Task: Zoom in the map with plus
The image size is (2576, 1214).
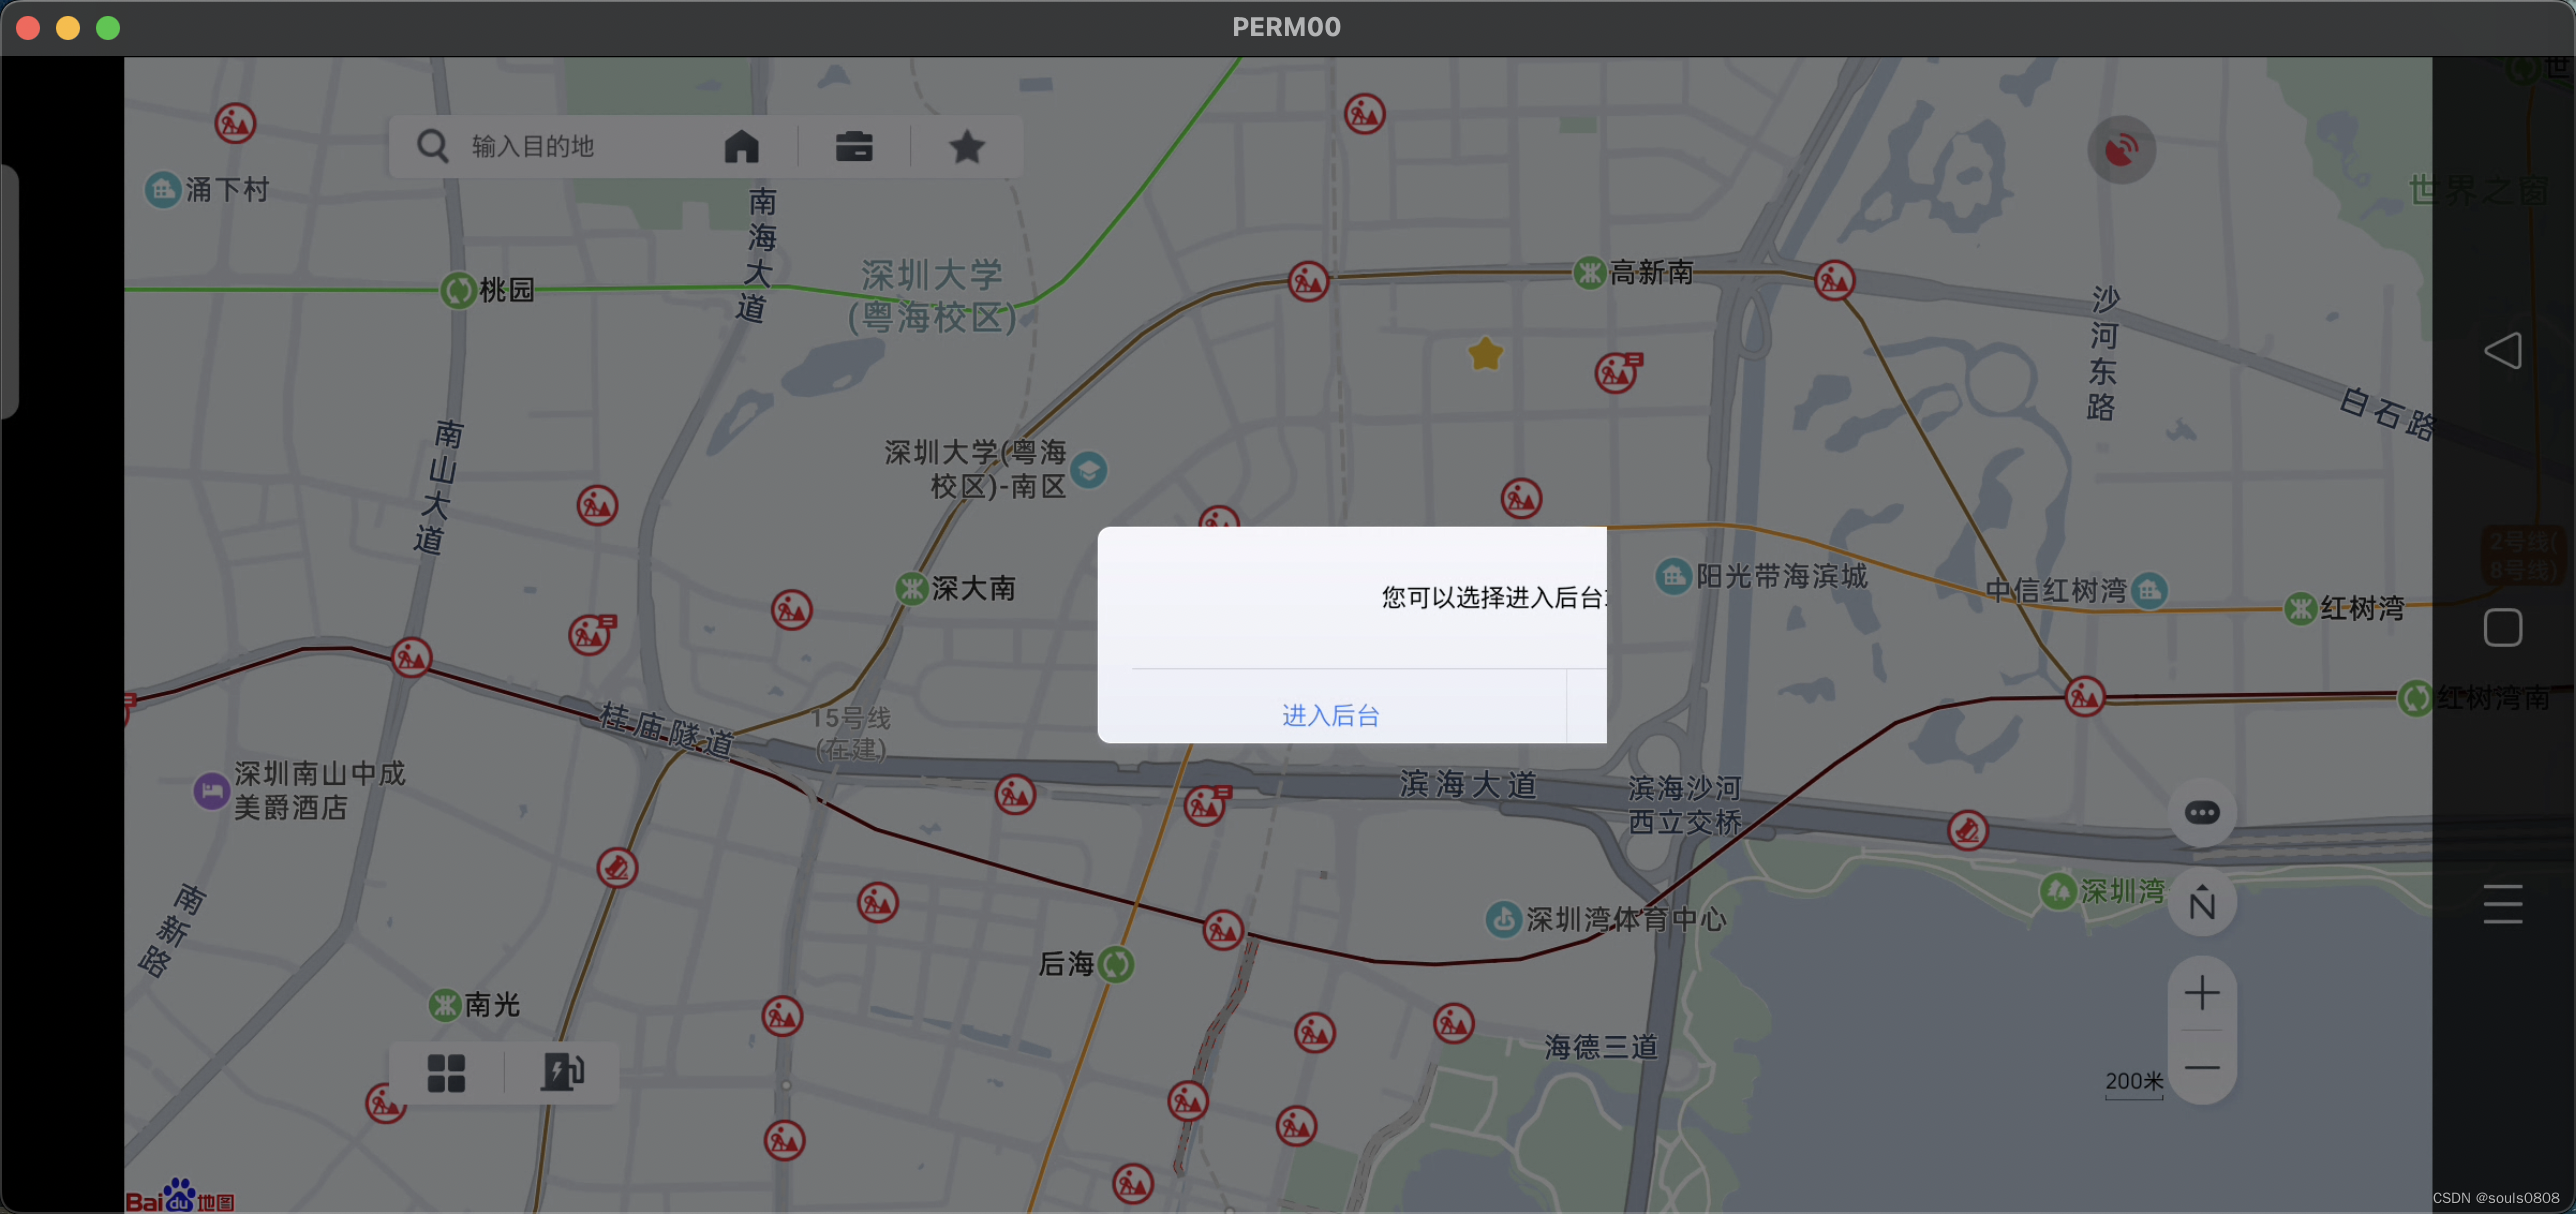Action: coord(2202,993)
